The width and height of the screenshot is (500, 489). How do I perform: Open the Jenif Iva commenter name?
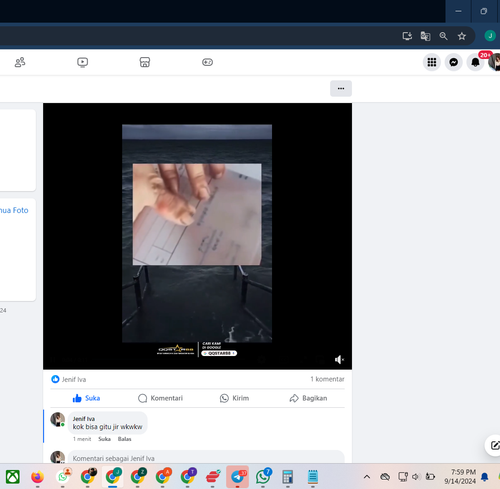[84, 419]
